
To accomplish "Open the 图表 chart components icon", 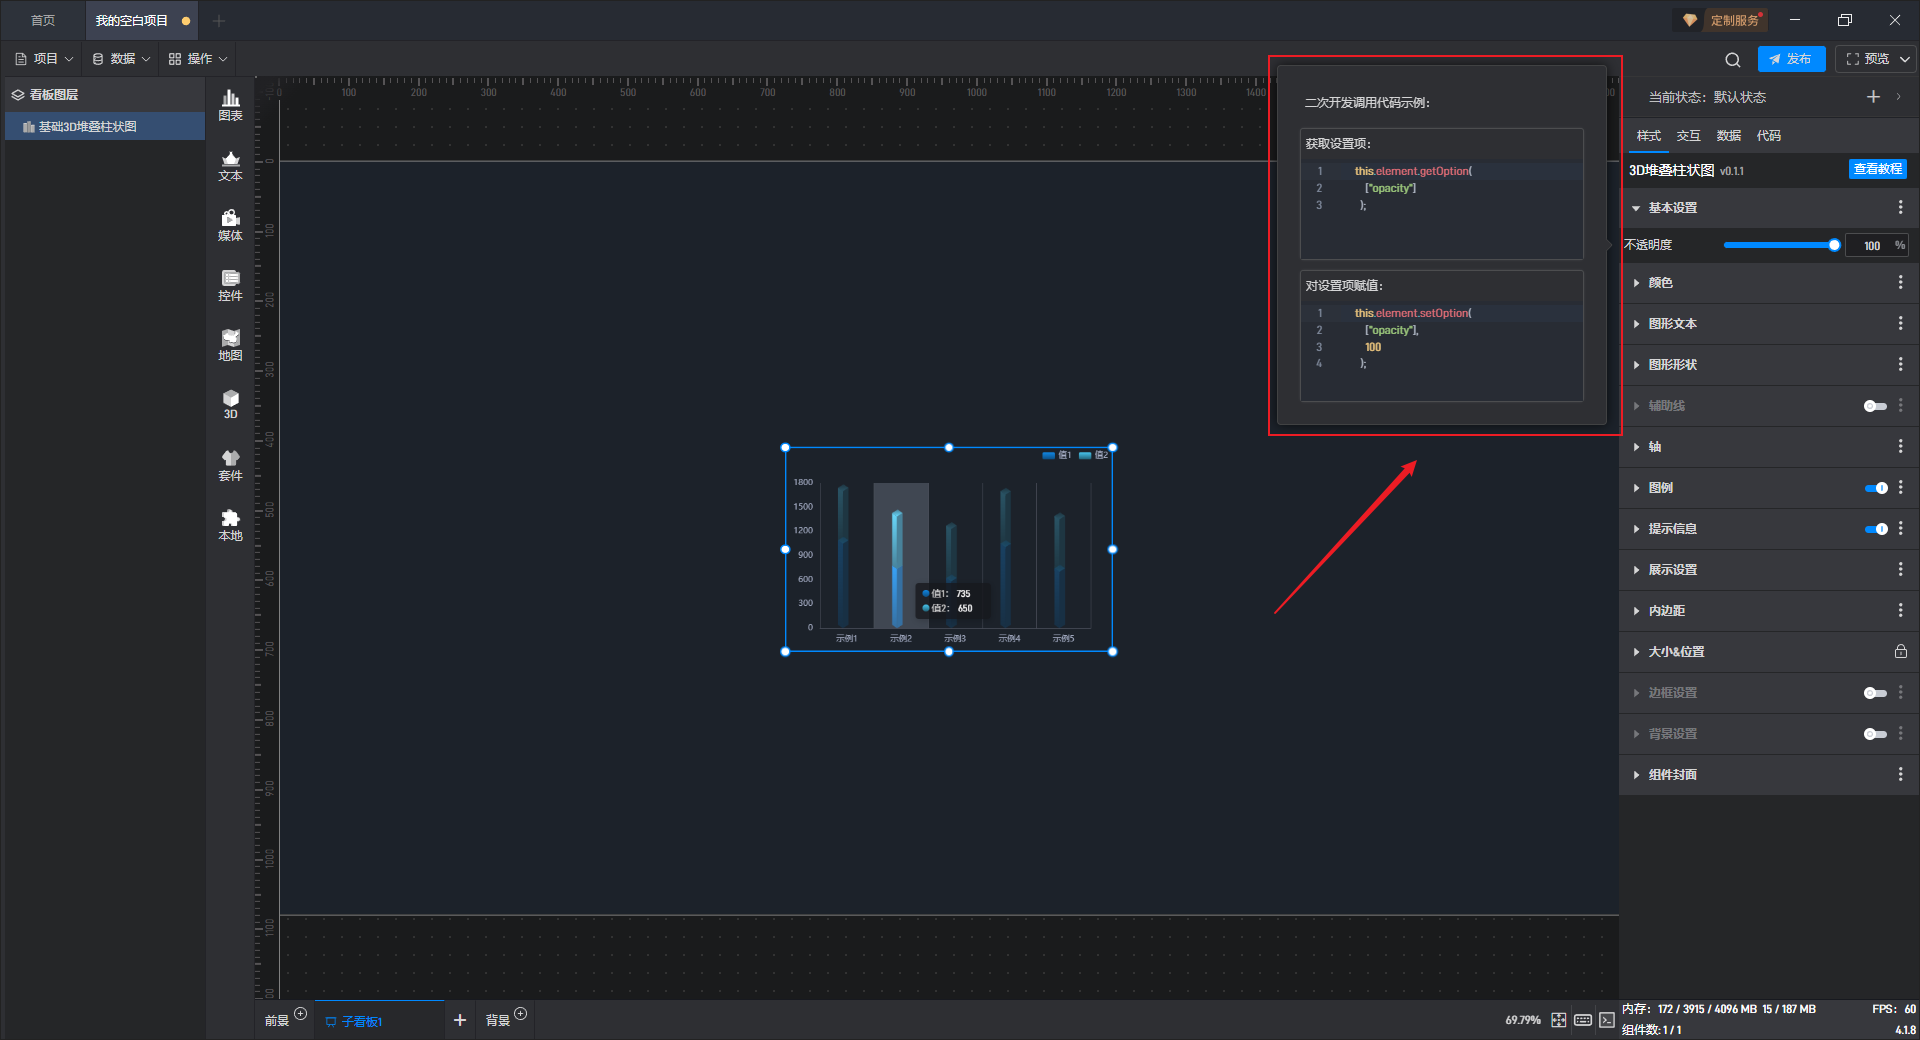I will [230, 105].
